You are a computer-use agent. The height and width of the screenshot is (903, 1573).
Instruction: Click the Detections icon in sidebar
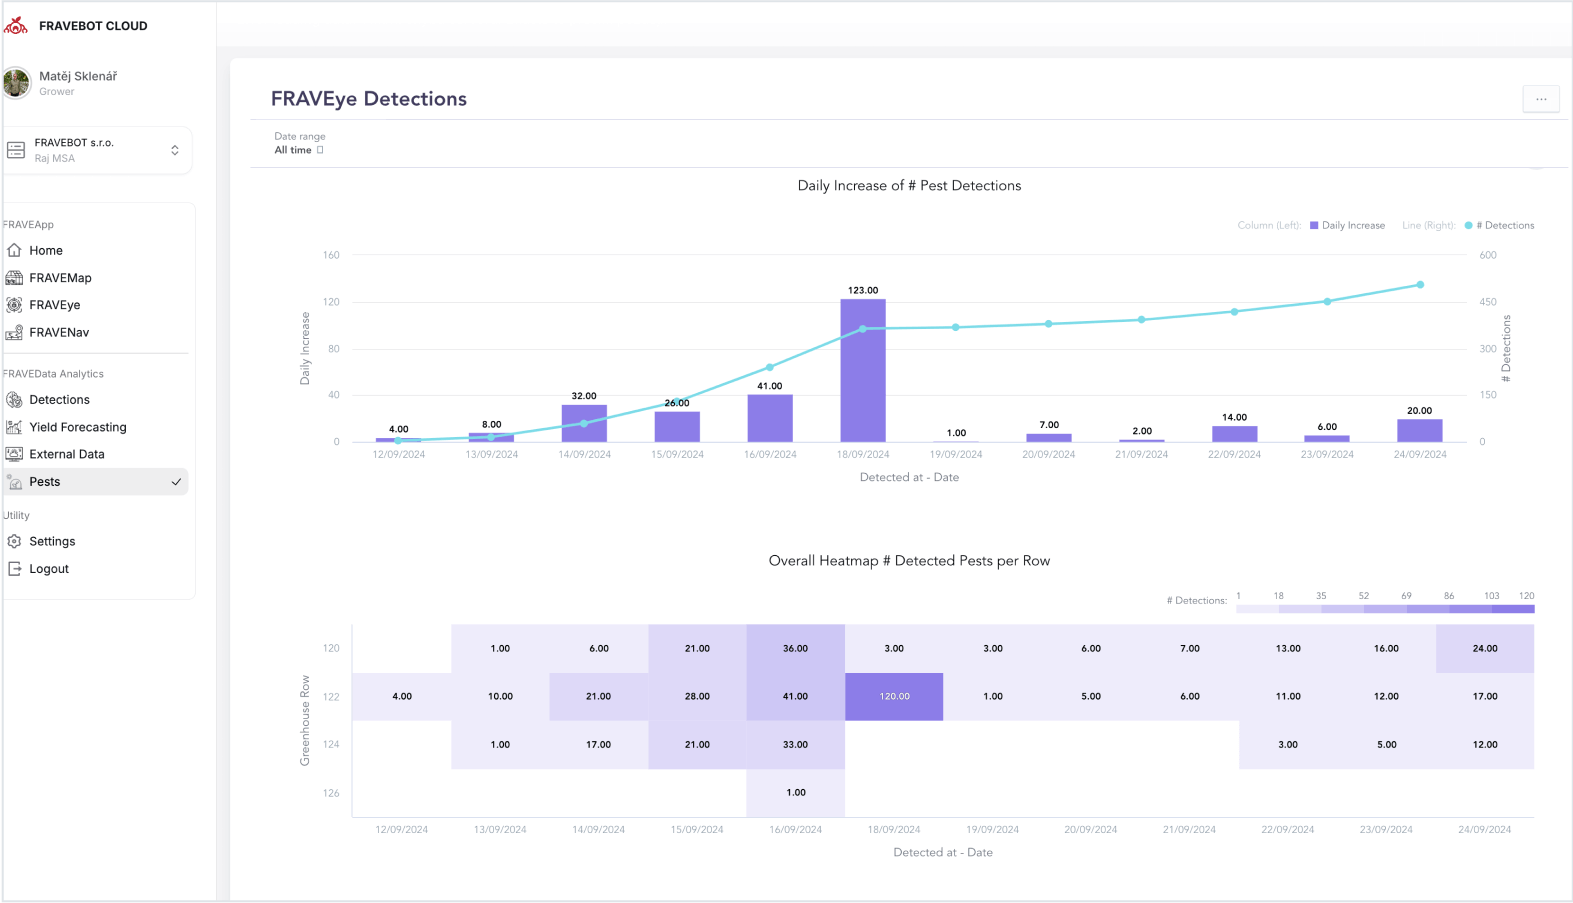[14, 400]
